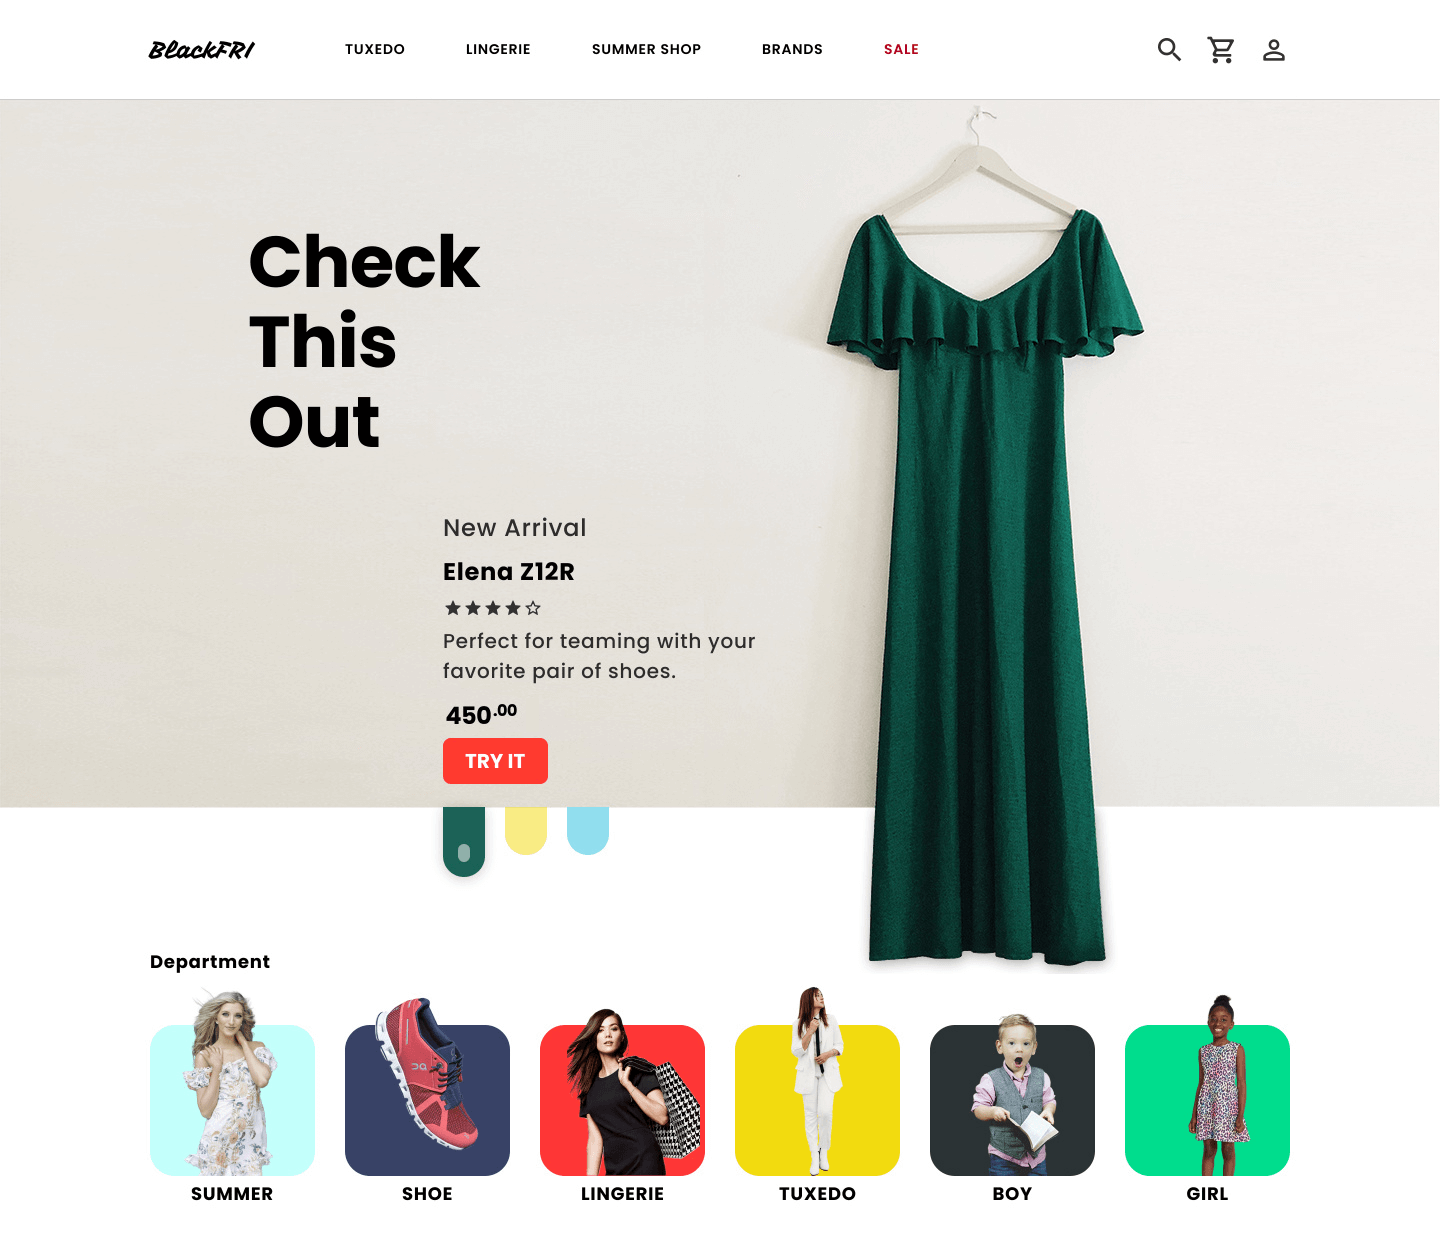This screenshot has width=1440, height=1238.
Task: Open the BRANDS navigation link
Action: pos(792,49)
